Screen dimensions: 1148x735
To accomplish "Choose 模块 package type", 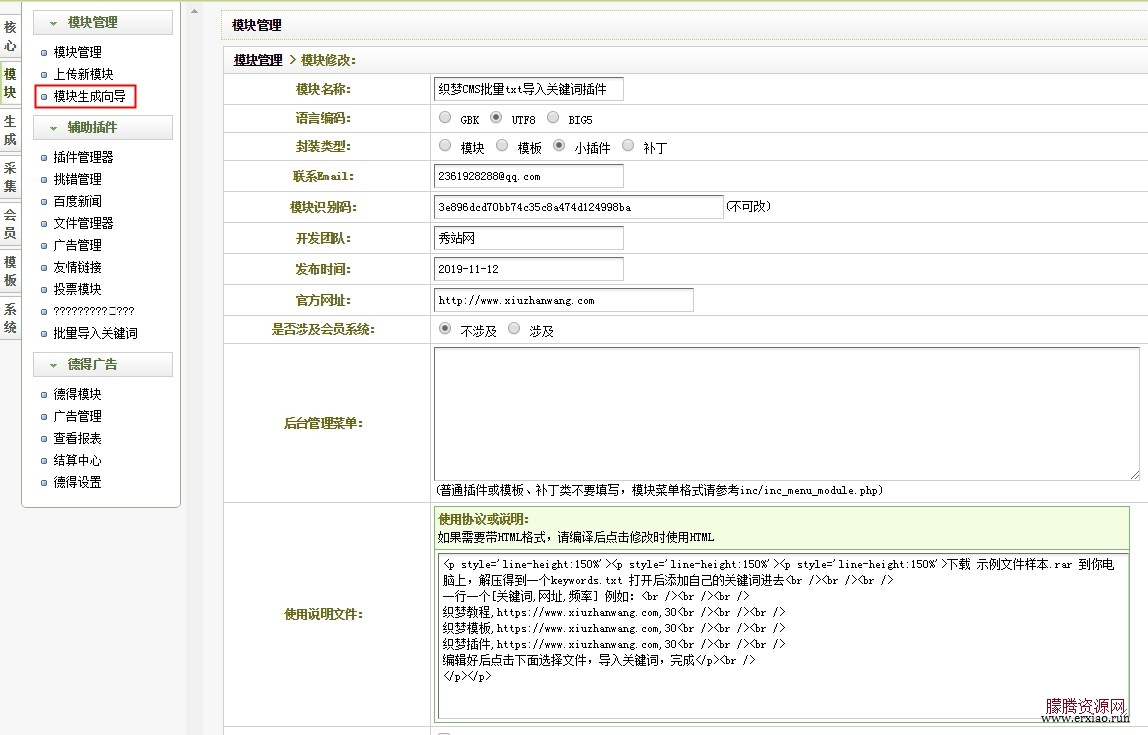I will (445, 146).
